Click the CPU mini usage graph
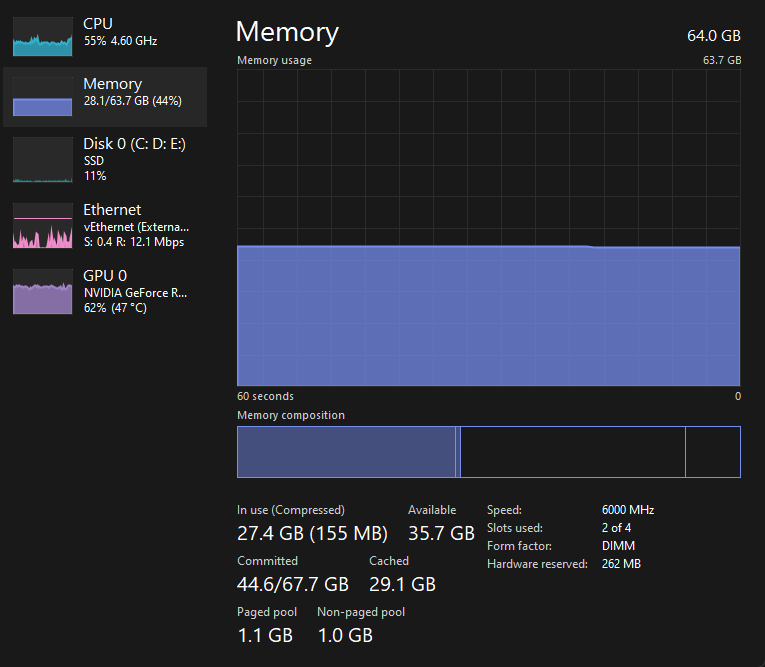 42,37
